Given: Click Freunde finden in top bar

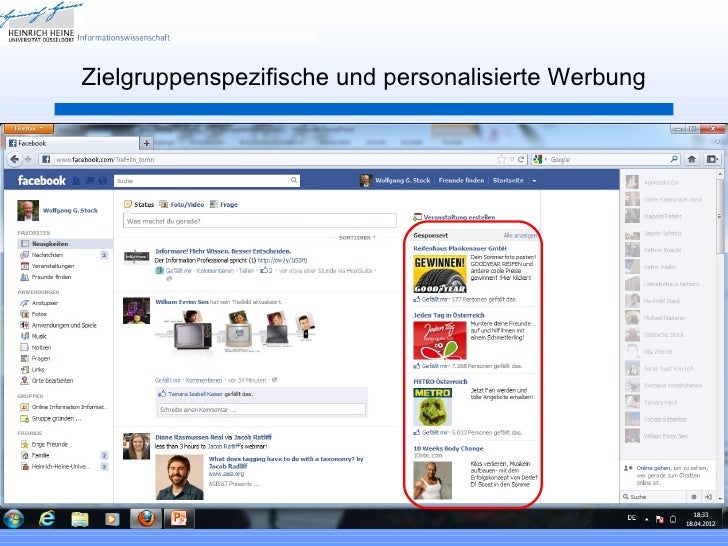Looking at the screenshot, I should (461, 180).
